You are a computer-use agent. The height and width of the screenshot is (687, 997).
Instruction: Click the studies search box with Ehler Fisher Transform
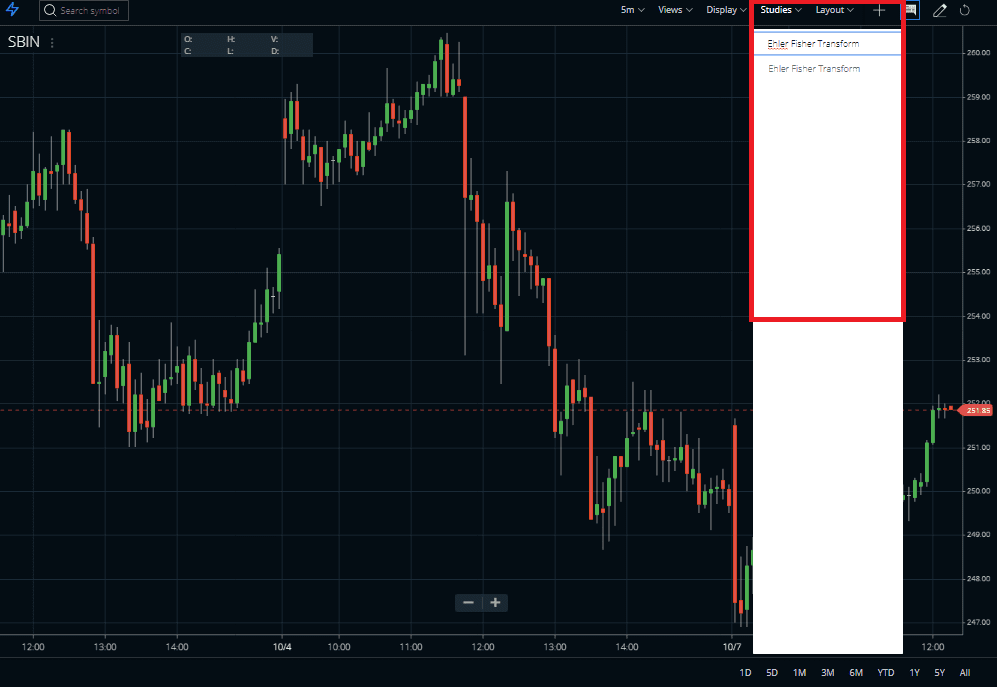[827, 43]
